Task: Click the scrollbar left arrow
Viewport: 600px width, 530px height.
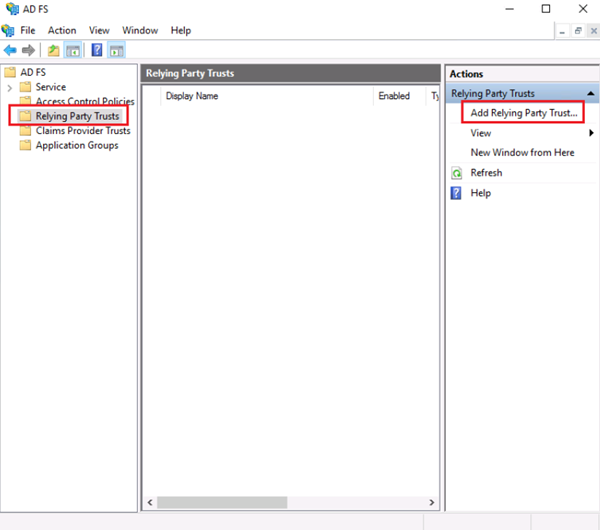Action: [150, 502]
